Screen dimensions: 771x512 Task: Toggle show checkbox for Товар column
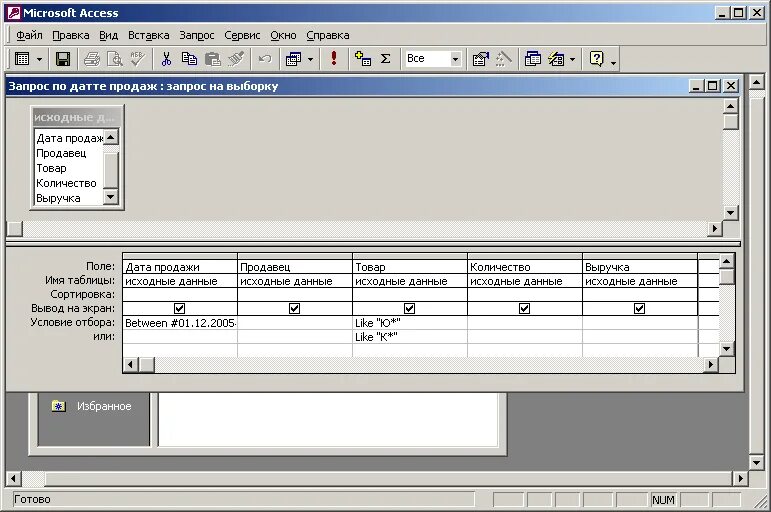410,308
